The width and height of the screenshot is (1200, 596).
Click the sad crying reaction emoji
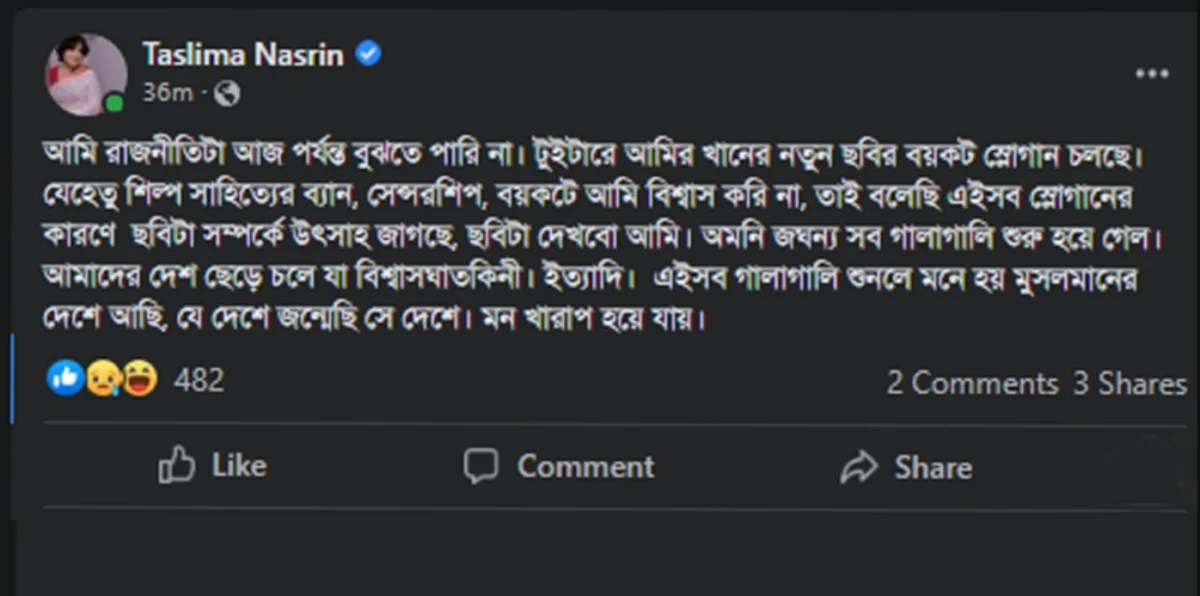pos(103,379)
